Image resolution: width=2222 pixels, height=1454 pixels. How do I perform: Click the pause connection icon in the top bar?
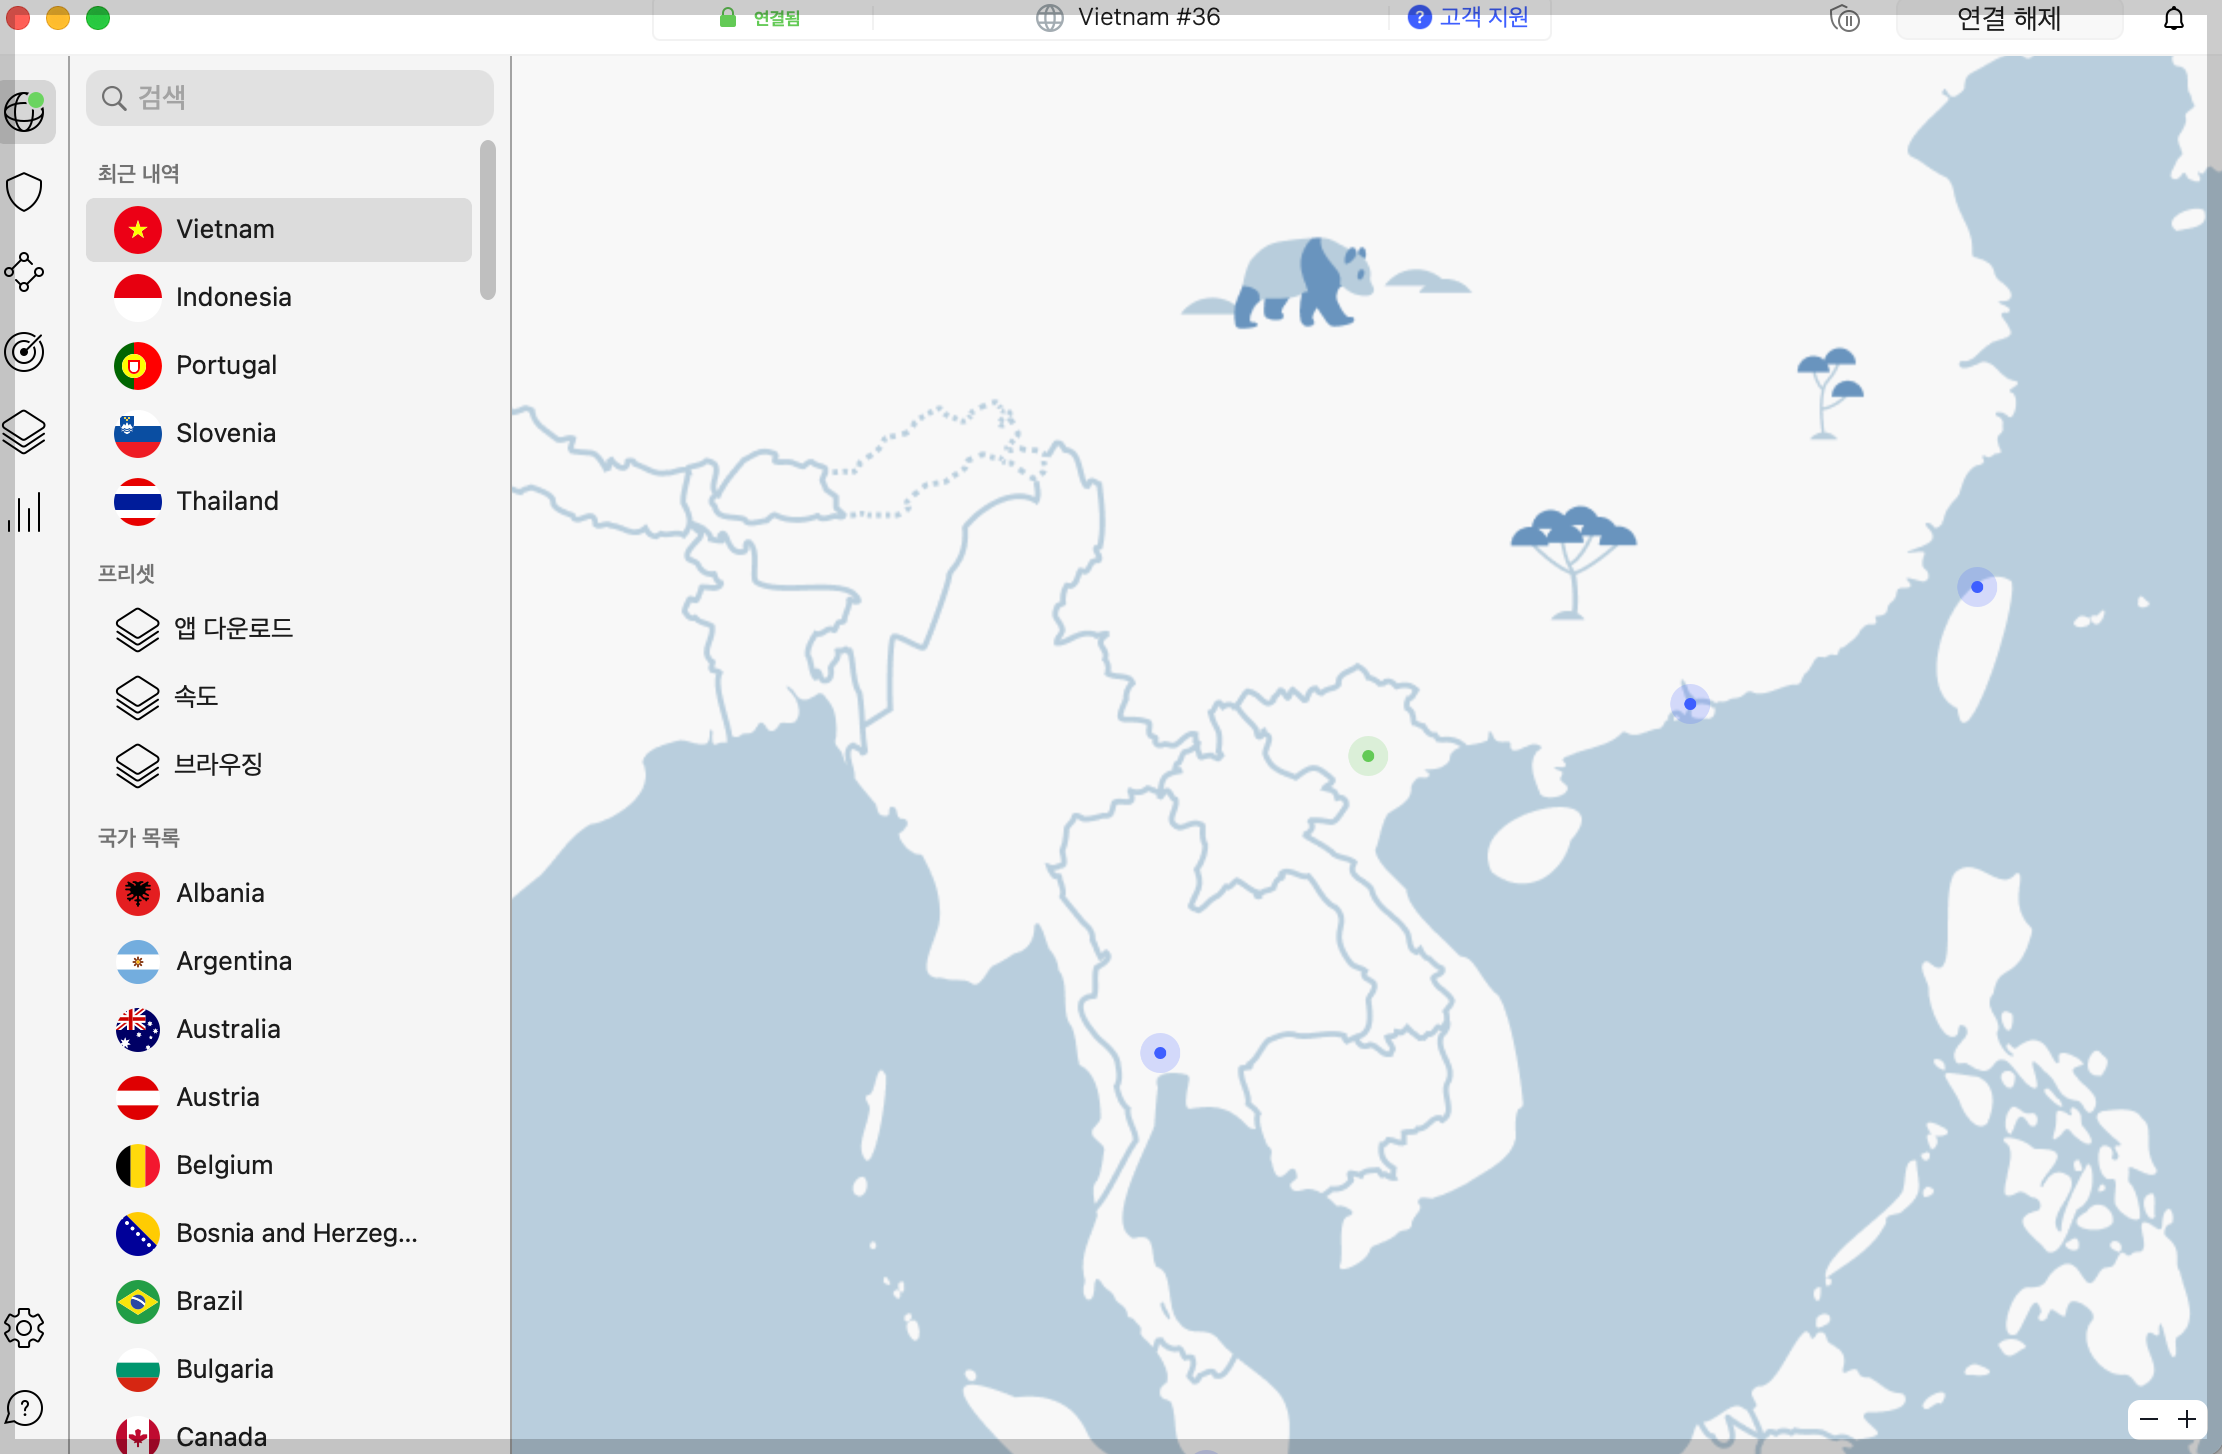(x=1845, y=18)
